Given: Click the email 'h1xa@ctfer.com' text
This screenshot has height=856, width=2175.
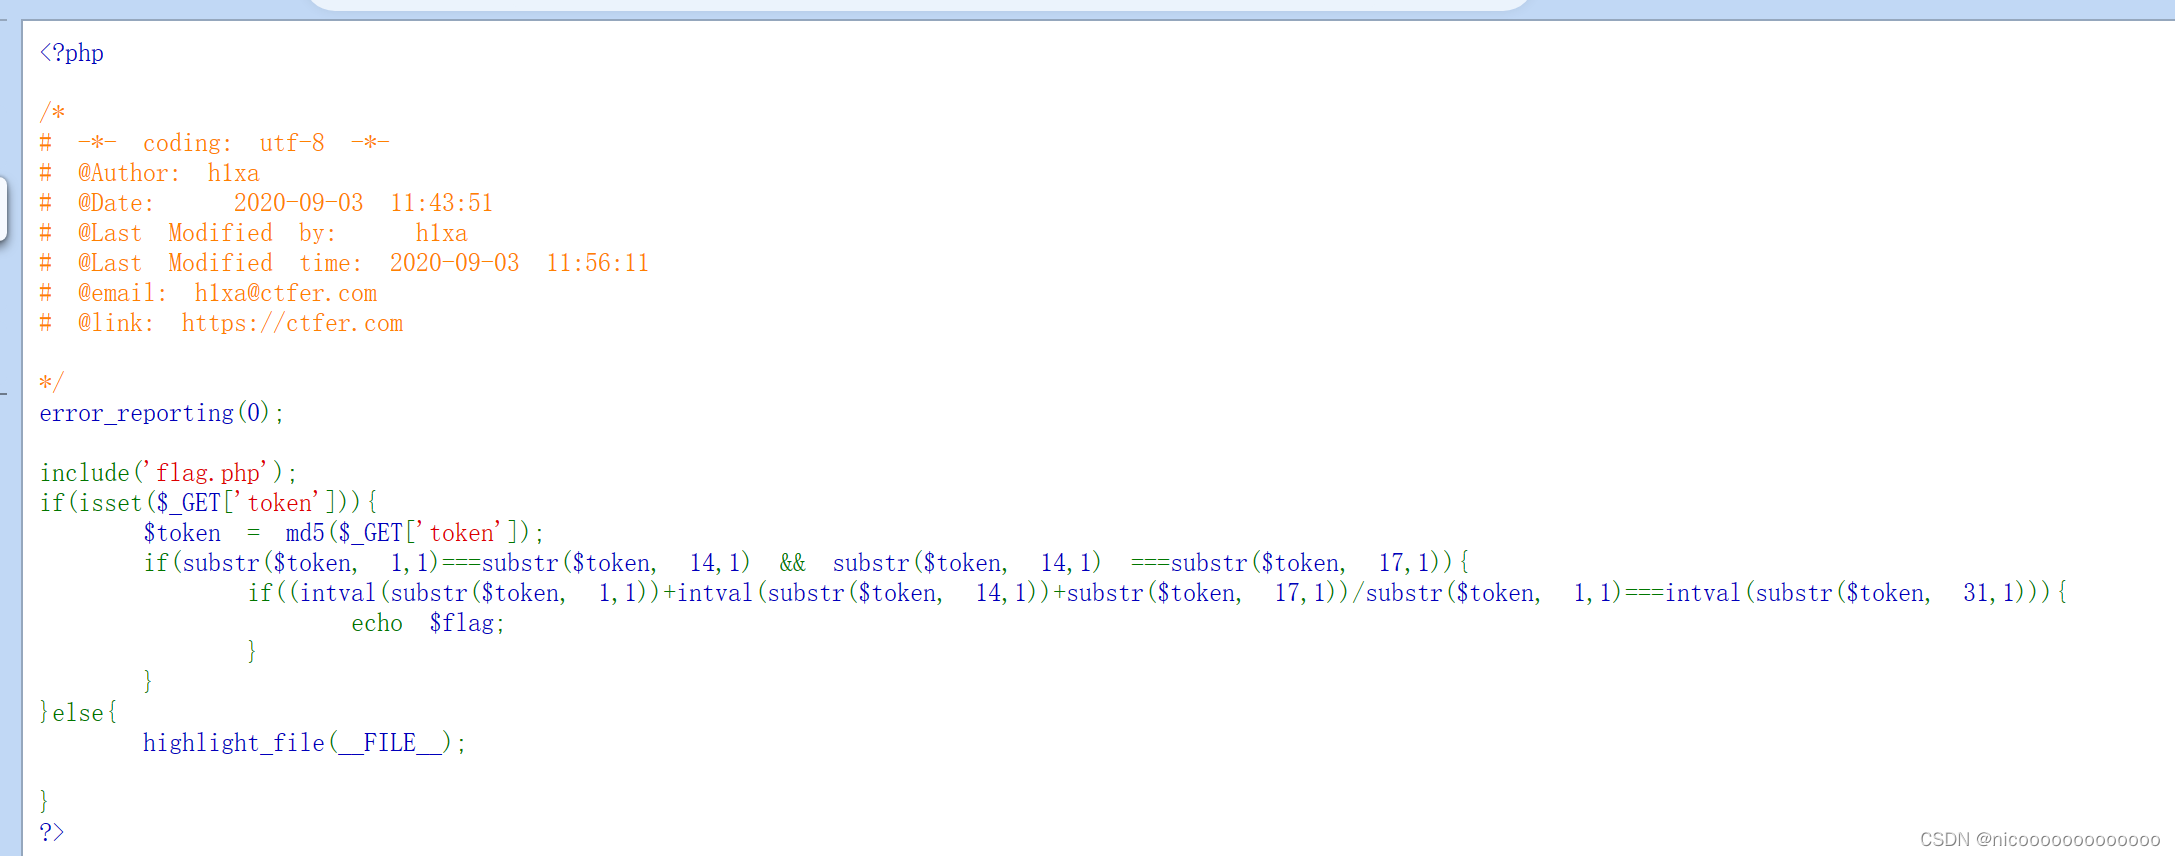Looking at the screenshot, I should (286, 293).
